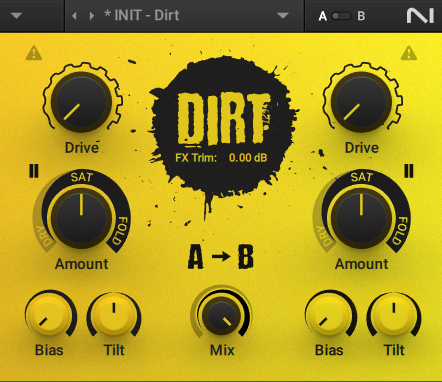Click the right Drive knob

tap(361, 102)
